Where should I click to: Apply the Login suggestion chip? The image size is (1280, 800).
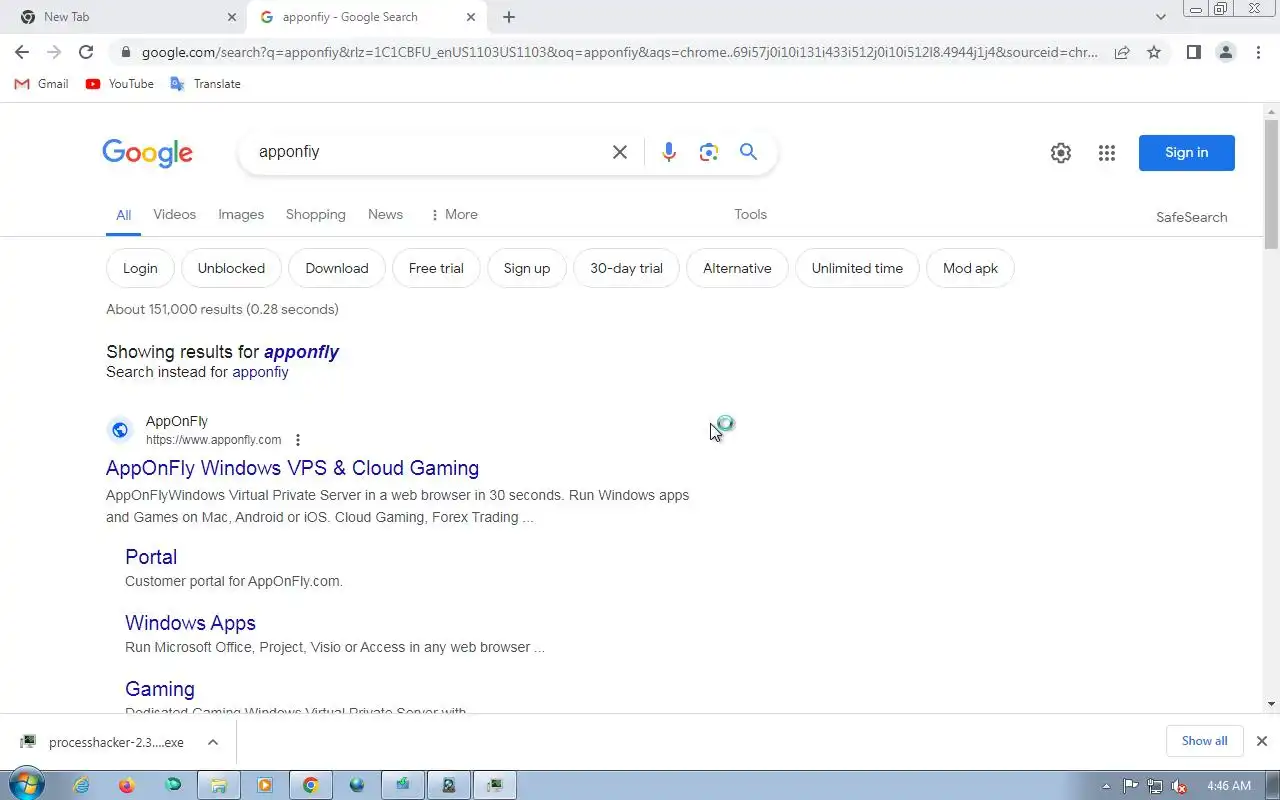point(140,268)
